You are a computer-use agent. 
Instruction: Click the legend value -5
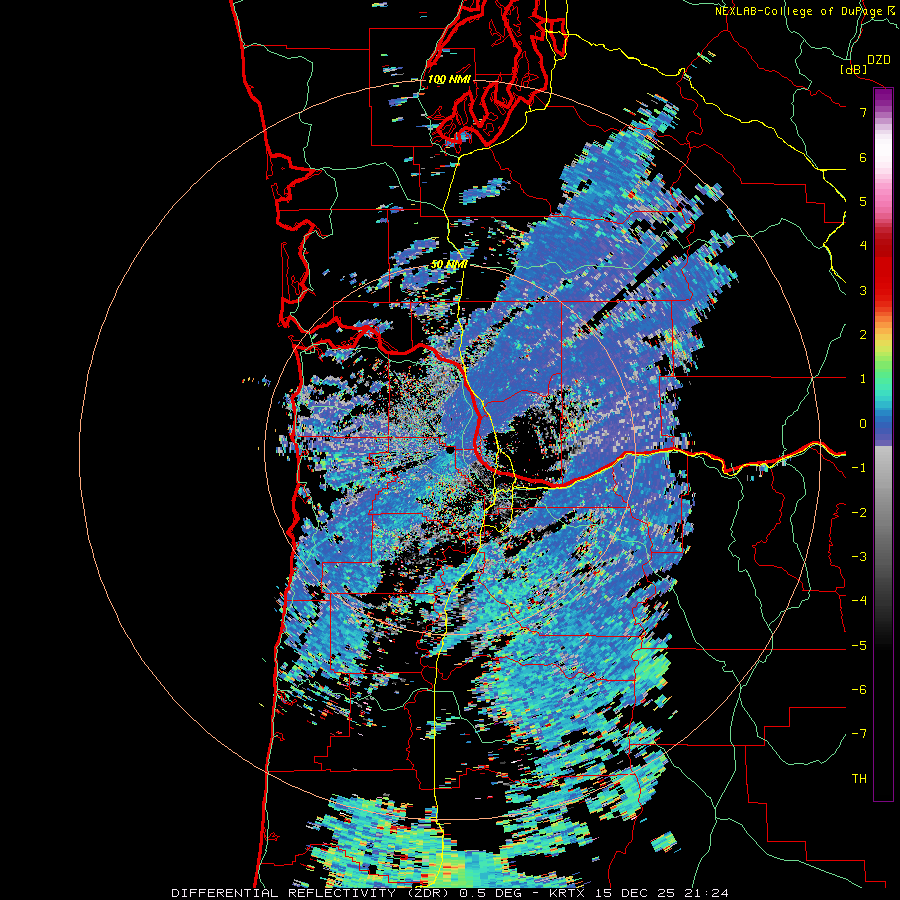(859, 645)
